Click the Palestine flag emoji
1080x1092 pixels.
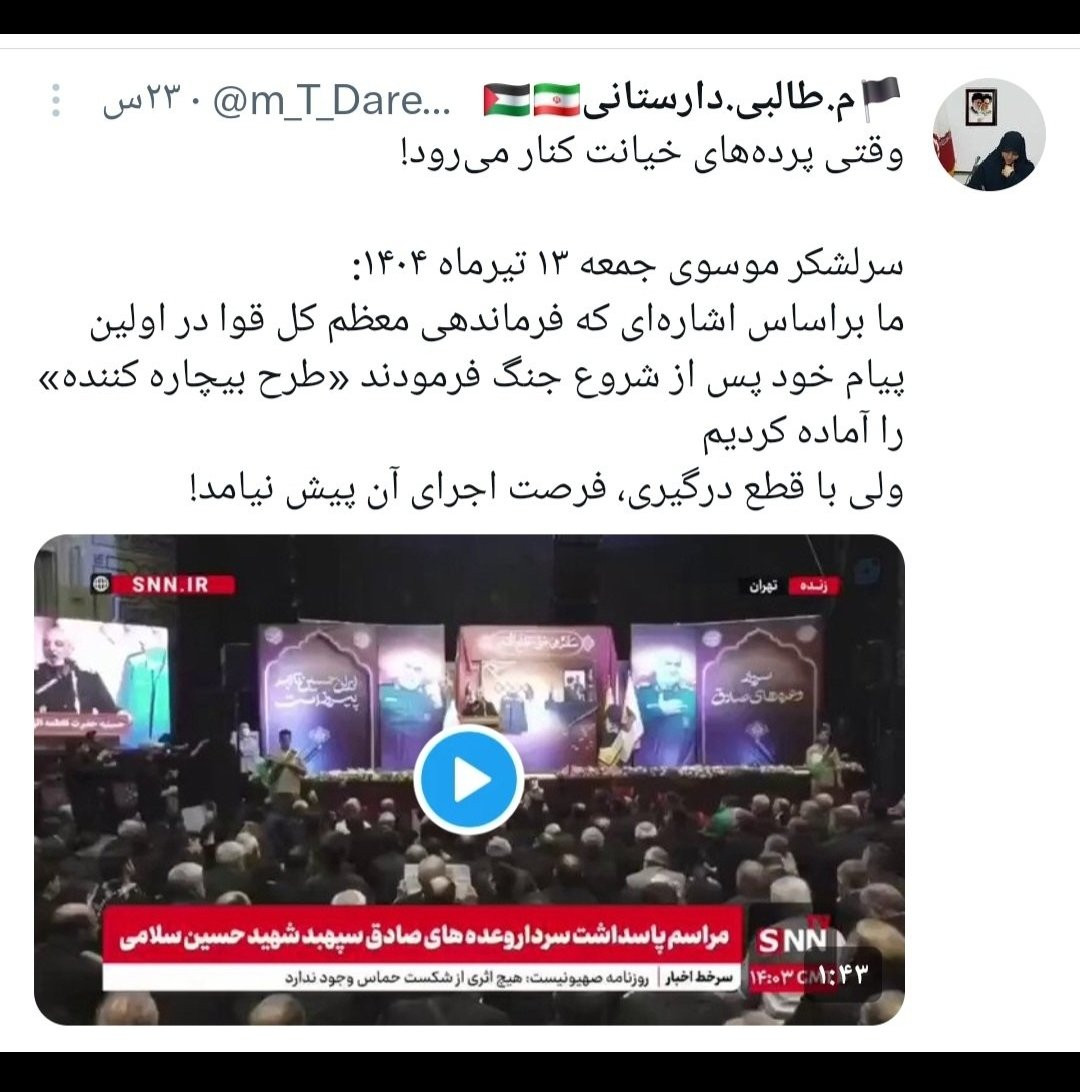point(507,101)
